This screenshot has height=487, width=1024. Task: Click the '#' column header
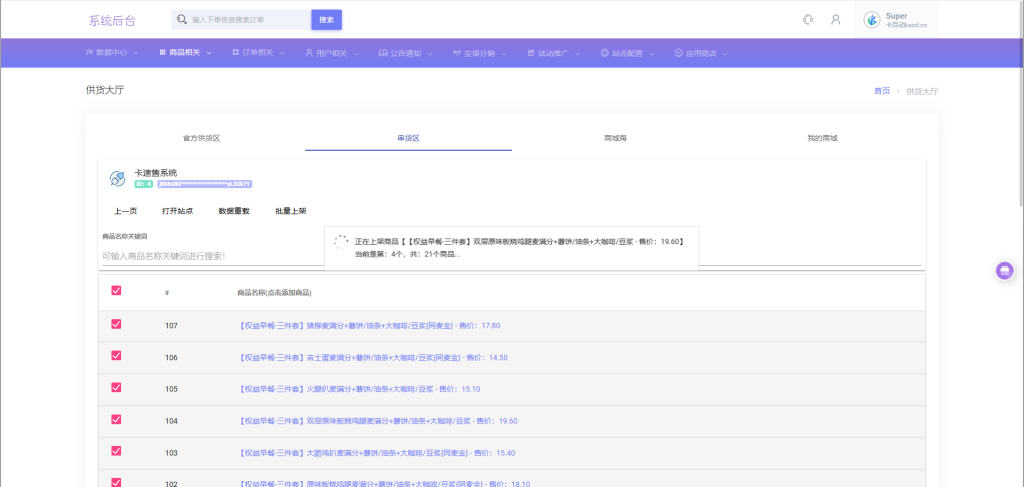(167, 292)
